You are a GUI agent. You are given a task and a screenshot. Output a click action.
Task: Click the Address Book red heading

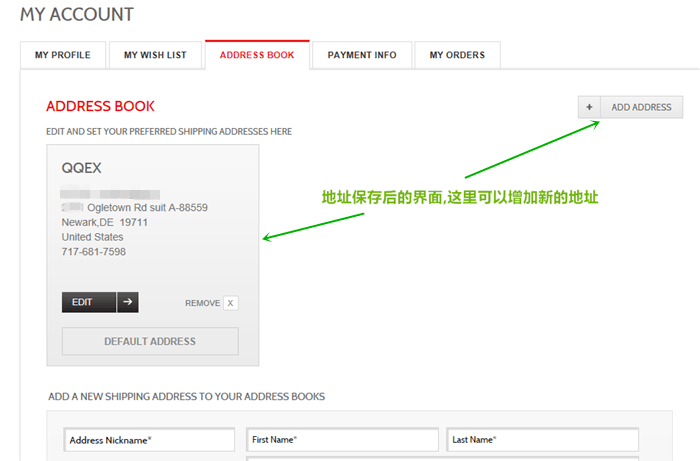click(x=100, y=106)
